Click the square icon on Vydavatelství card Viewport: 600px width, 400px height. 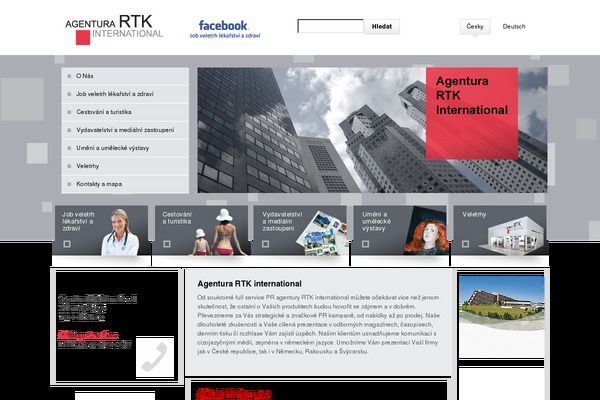(266, 244)
